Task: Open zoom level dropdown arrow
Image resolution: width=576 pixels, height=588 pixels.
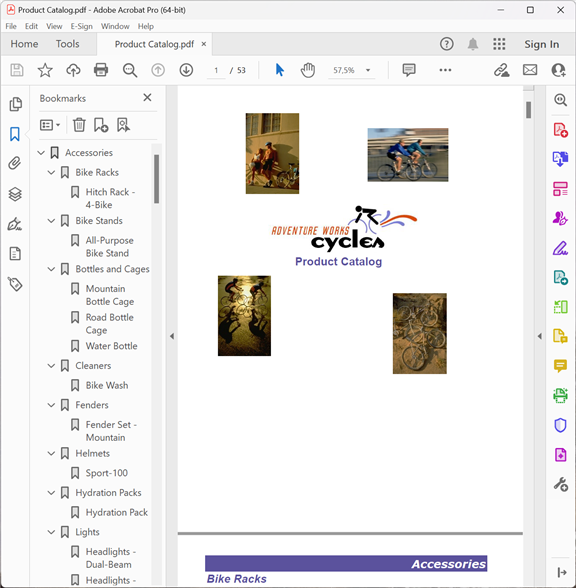Action: 368,70
